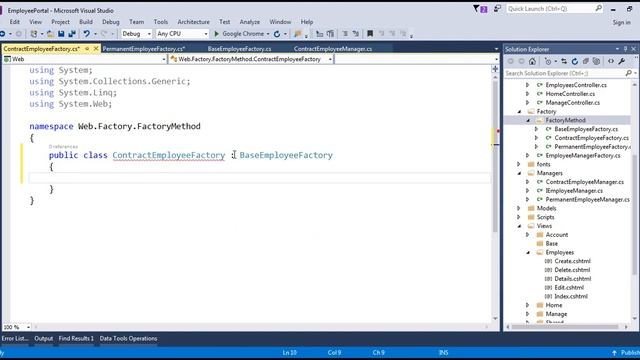Click the Save All icon
The height and width of the screenshot is (360, 640).
[72, 34]
